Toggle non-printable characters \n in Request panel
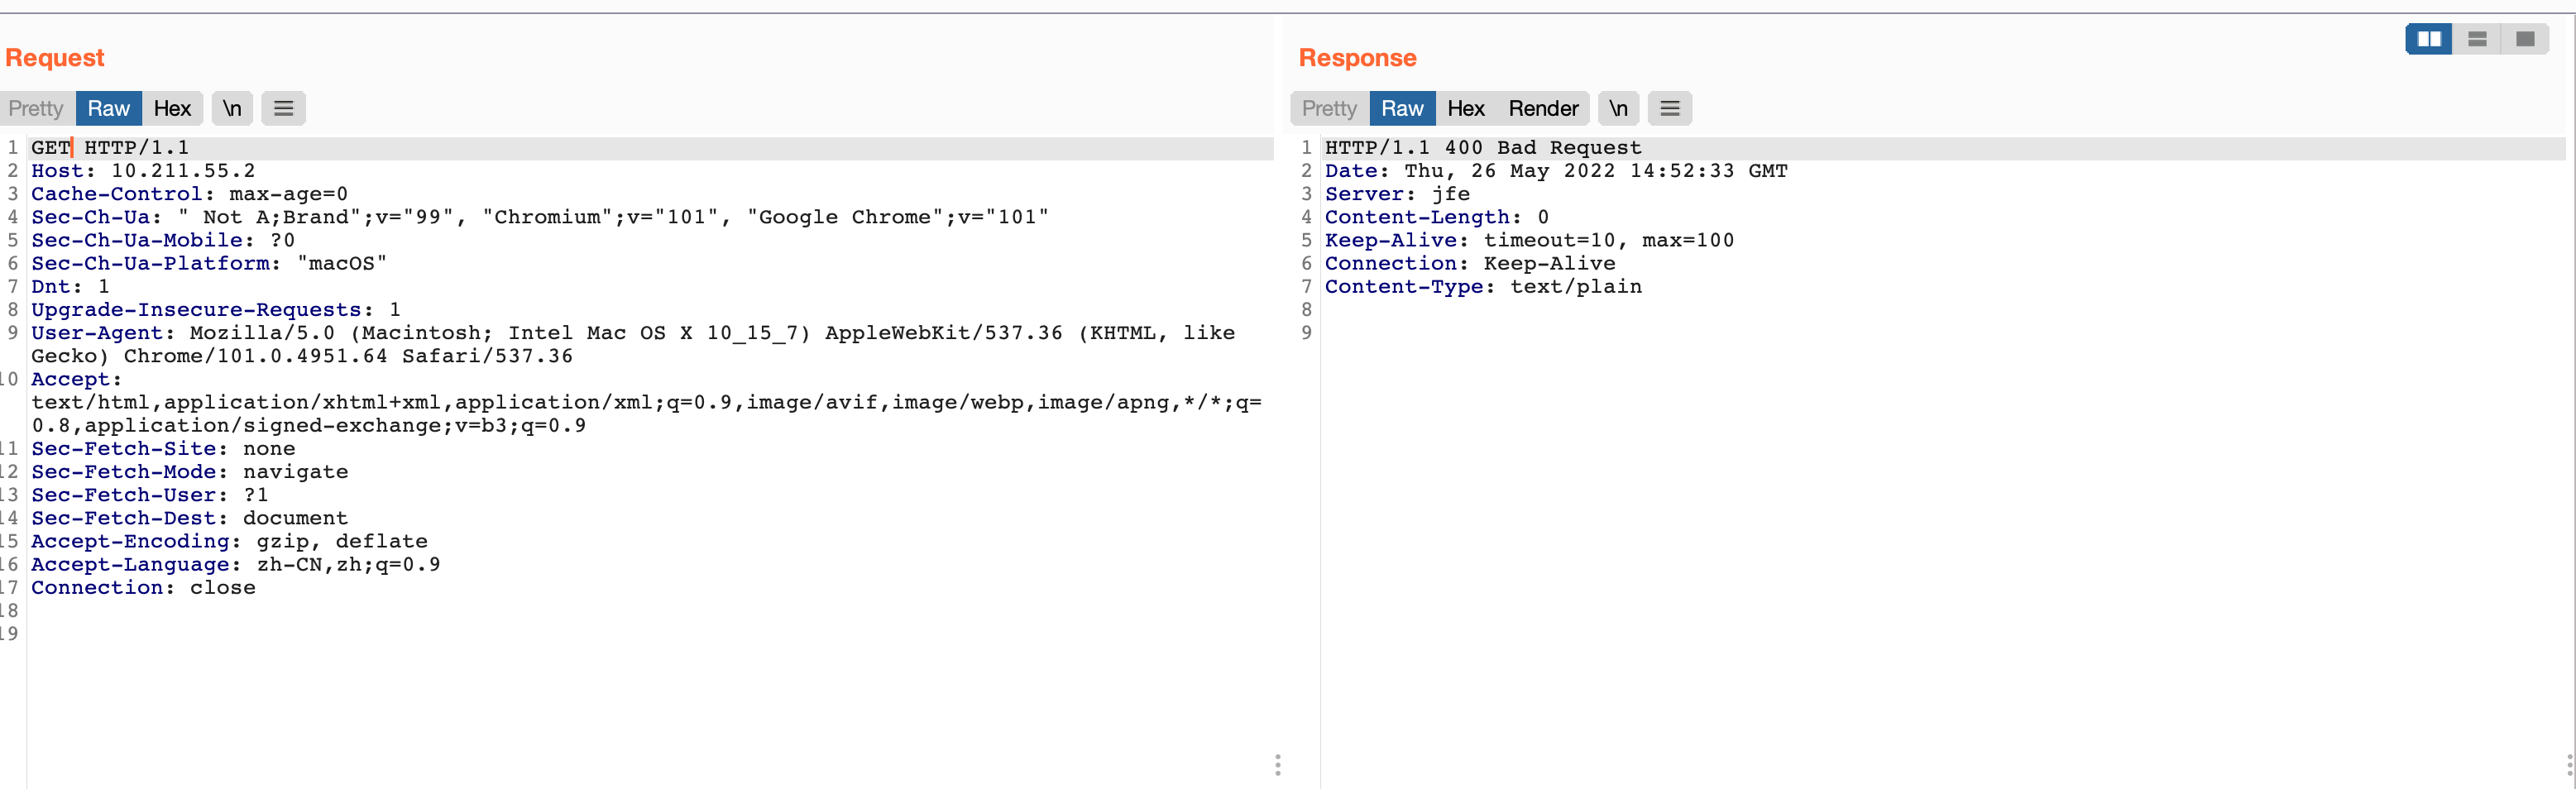Image resolution: width=2576 pixels, height=789 pixels. pos(232,108)
